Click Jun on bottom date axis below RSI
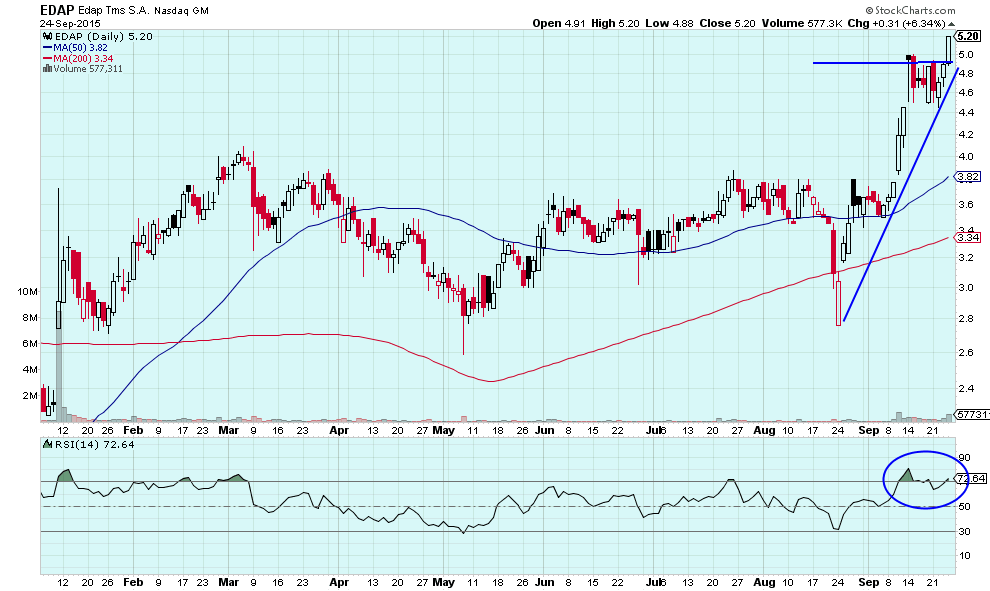990x591 pixels. point(544,582)
